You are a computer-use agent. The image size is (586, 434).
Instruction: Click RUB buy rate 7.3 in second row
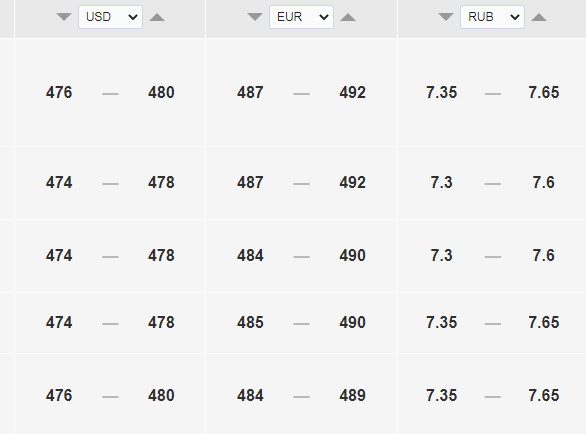click(441, 182)
